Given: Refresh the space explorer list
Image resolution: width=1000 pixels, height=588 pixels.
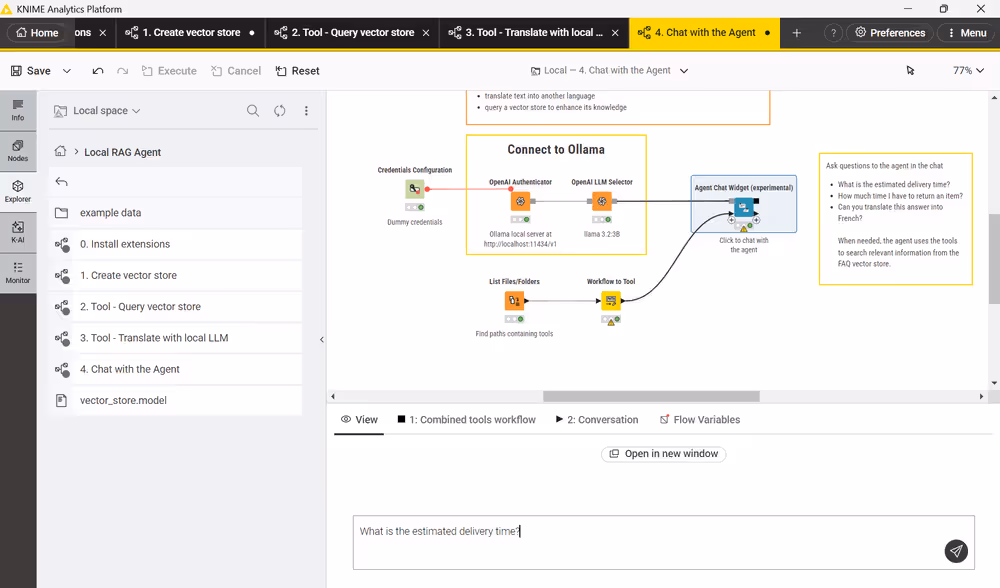Looking at the screenshot, I should pyautogui.click(x=280, y=111).
